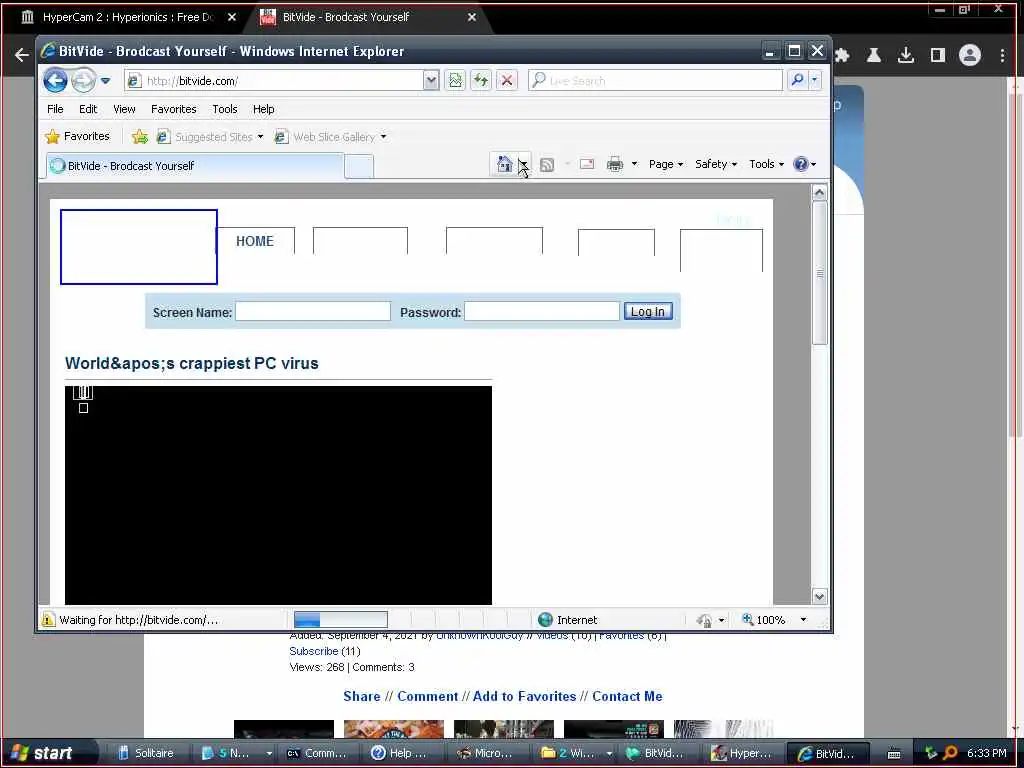Click the Home house icon in command bar
Image resolution: width=1024 pixels, height=768 pixels.
[504, 164]
